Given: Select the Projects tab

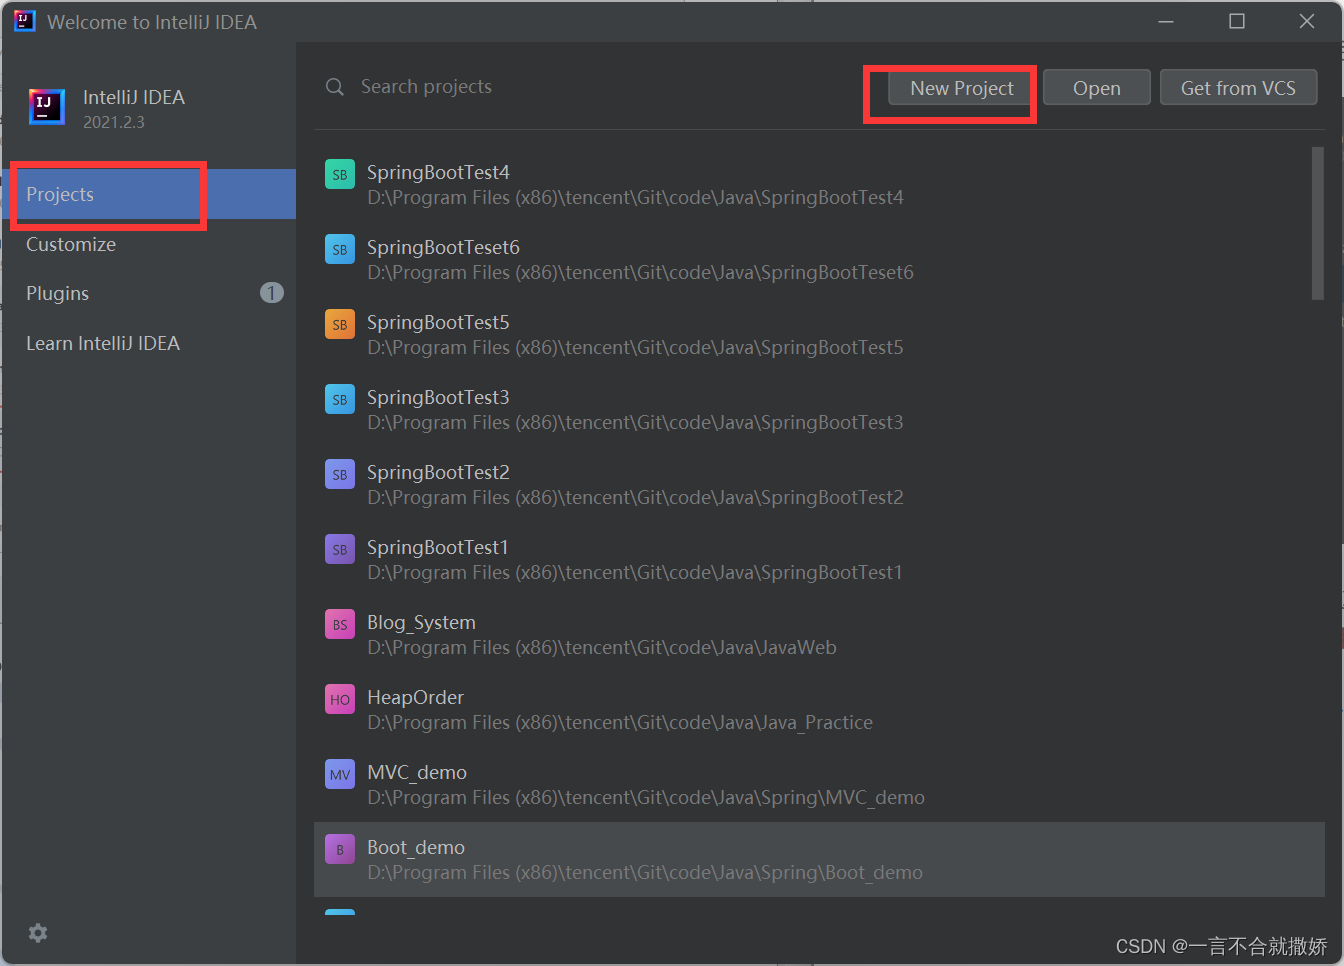Looking at the screenshot, I should 149,194.
